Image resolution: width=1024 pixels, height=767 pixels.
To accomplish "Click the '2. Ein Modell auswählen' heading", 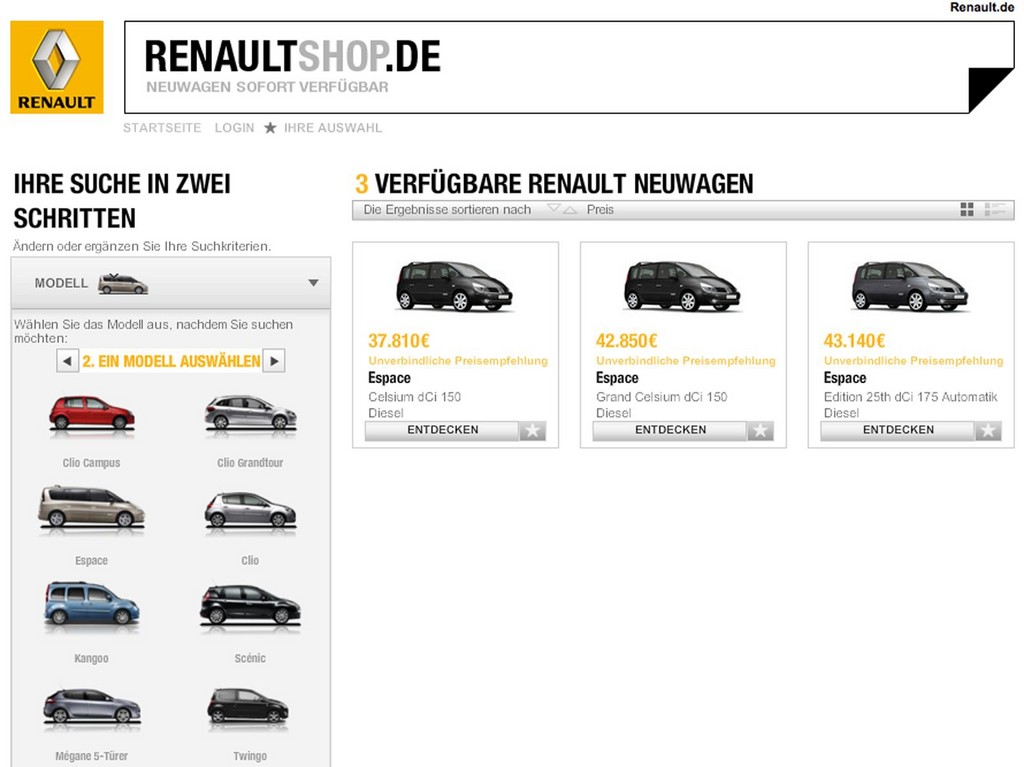I will point(171,361).
